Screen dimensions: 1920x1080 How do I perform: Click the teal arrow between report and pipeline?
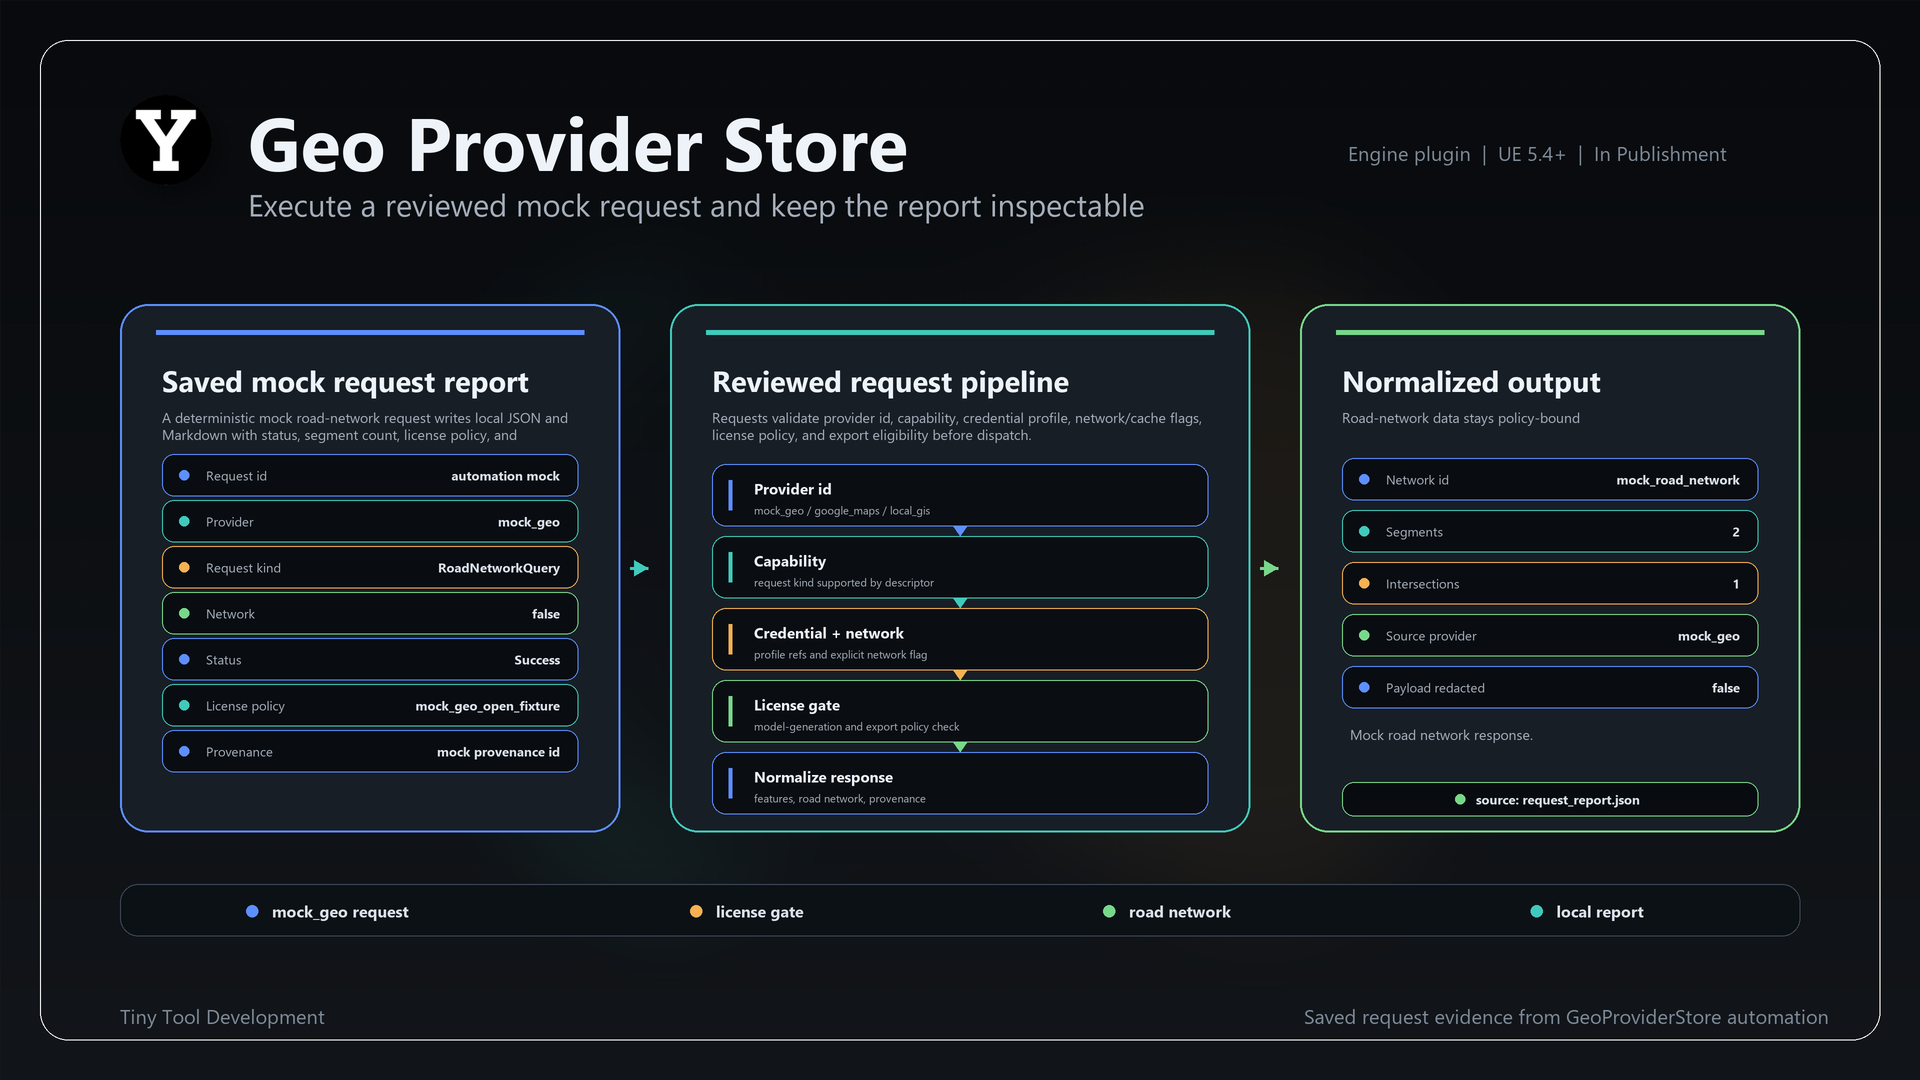click(x=640, y=568)
